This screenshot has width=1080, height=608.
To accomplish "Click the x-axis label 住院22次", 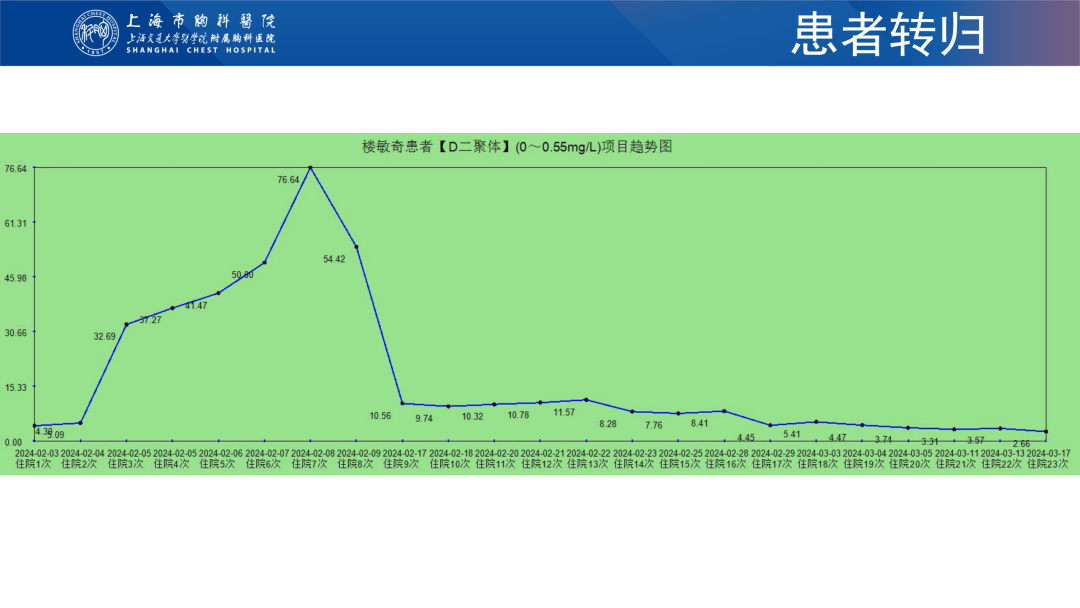I will point(1001,464).
